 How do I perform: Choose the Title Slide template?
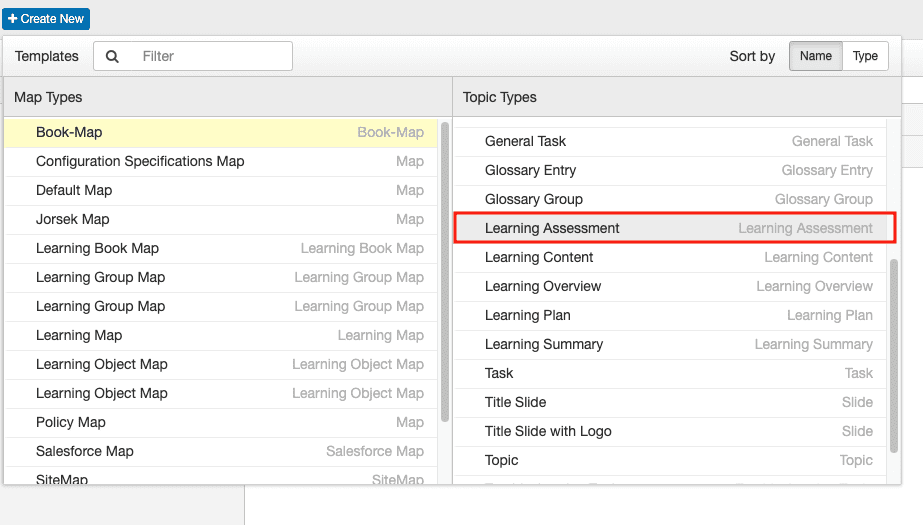point(670,402)
